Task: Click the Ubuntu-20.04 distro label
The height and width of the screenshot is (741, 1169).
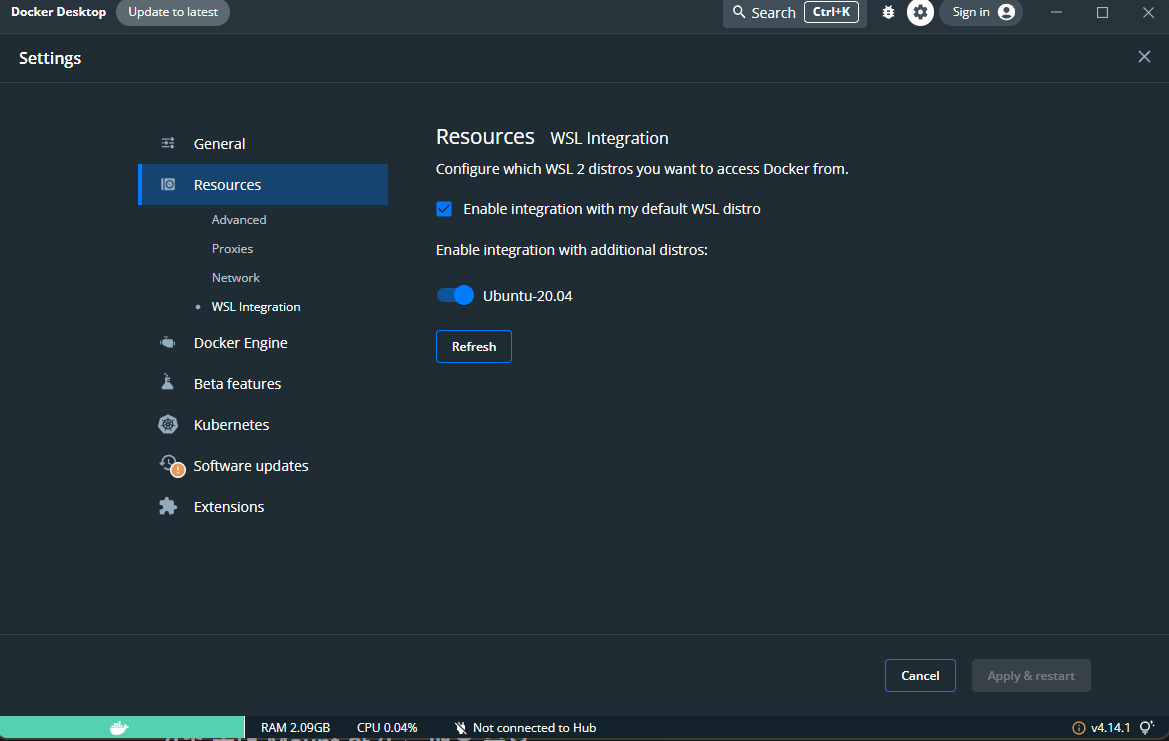Action: tap(528, 296)
